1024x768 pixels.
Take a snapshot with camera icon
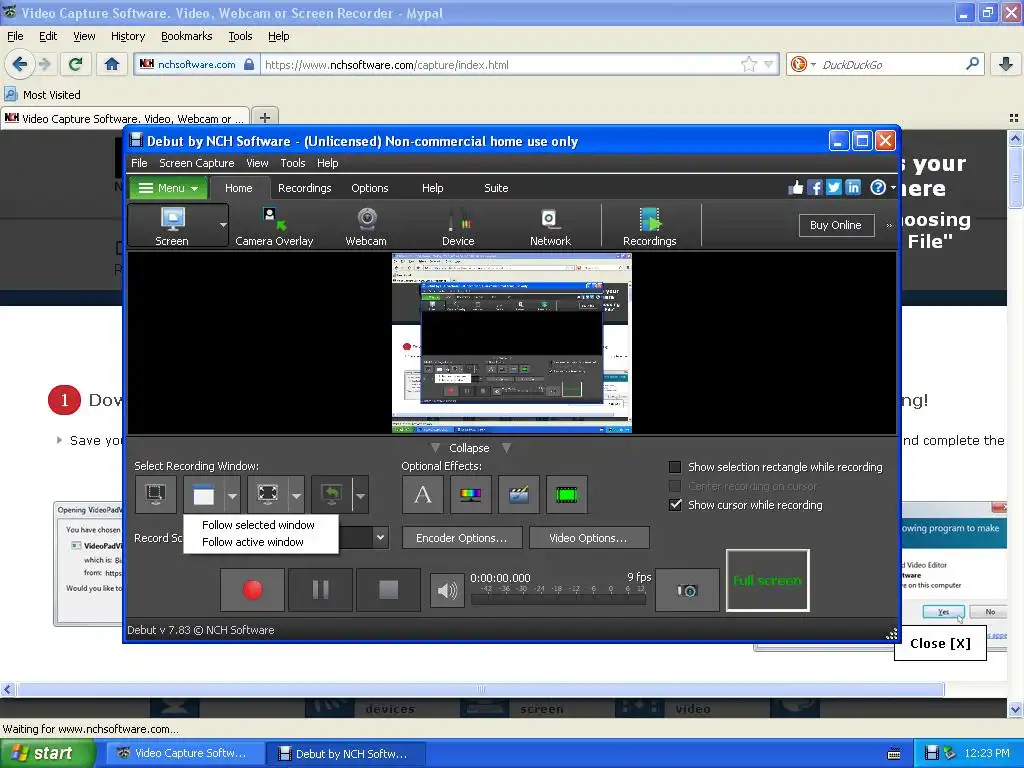click(687, 590)
